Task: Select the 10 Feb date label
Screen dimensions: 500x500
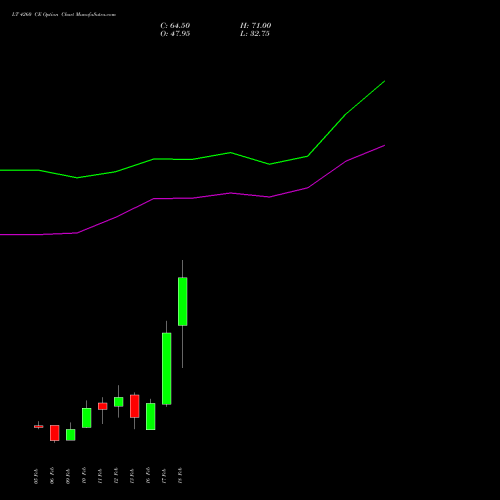Action: (84, 476)
